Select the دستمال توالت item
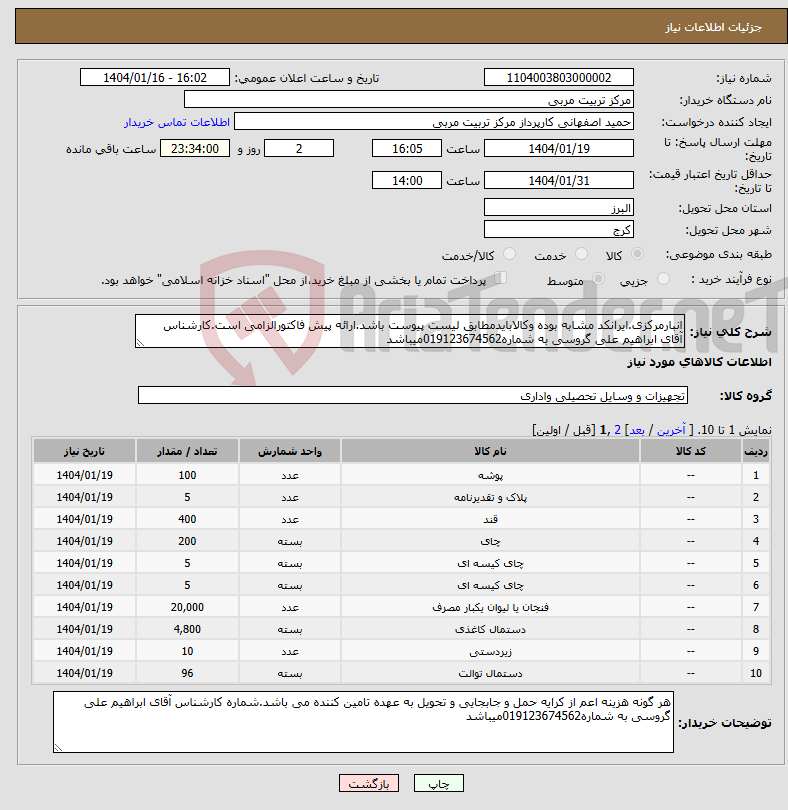The width and height of the screenshot is (788, 810). [490, 673]
